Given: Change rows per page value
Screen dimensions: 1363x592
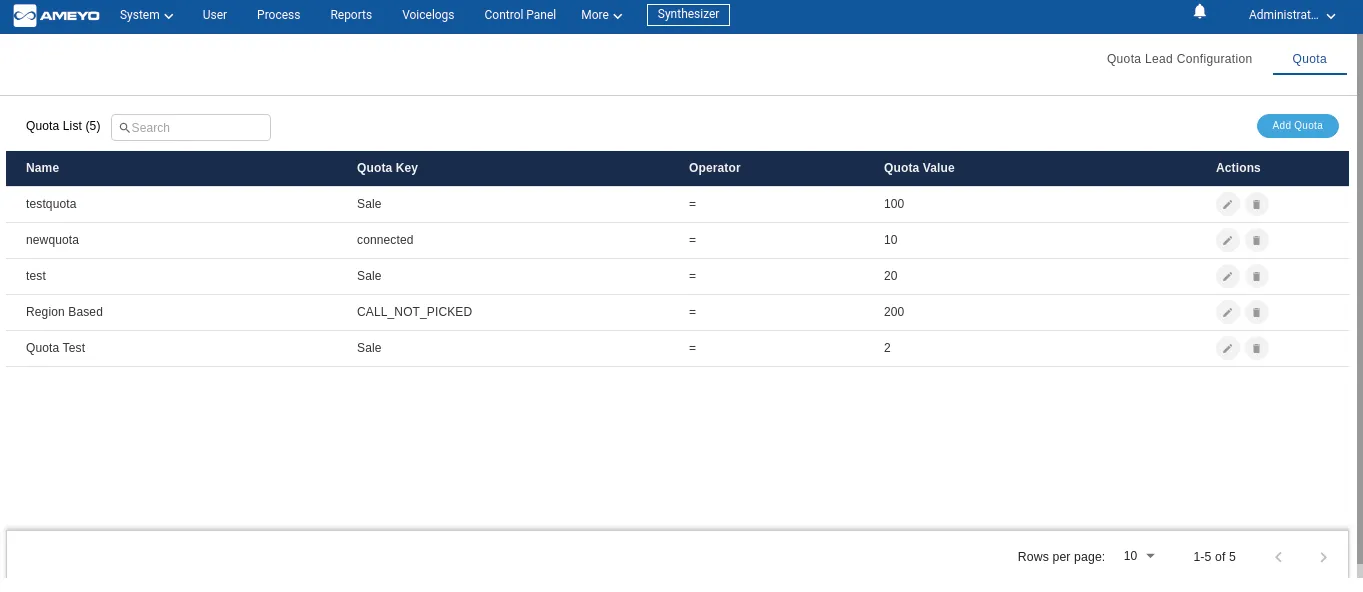Looking at the screenshot, I should 1139,556.
